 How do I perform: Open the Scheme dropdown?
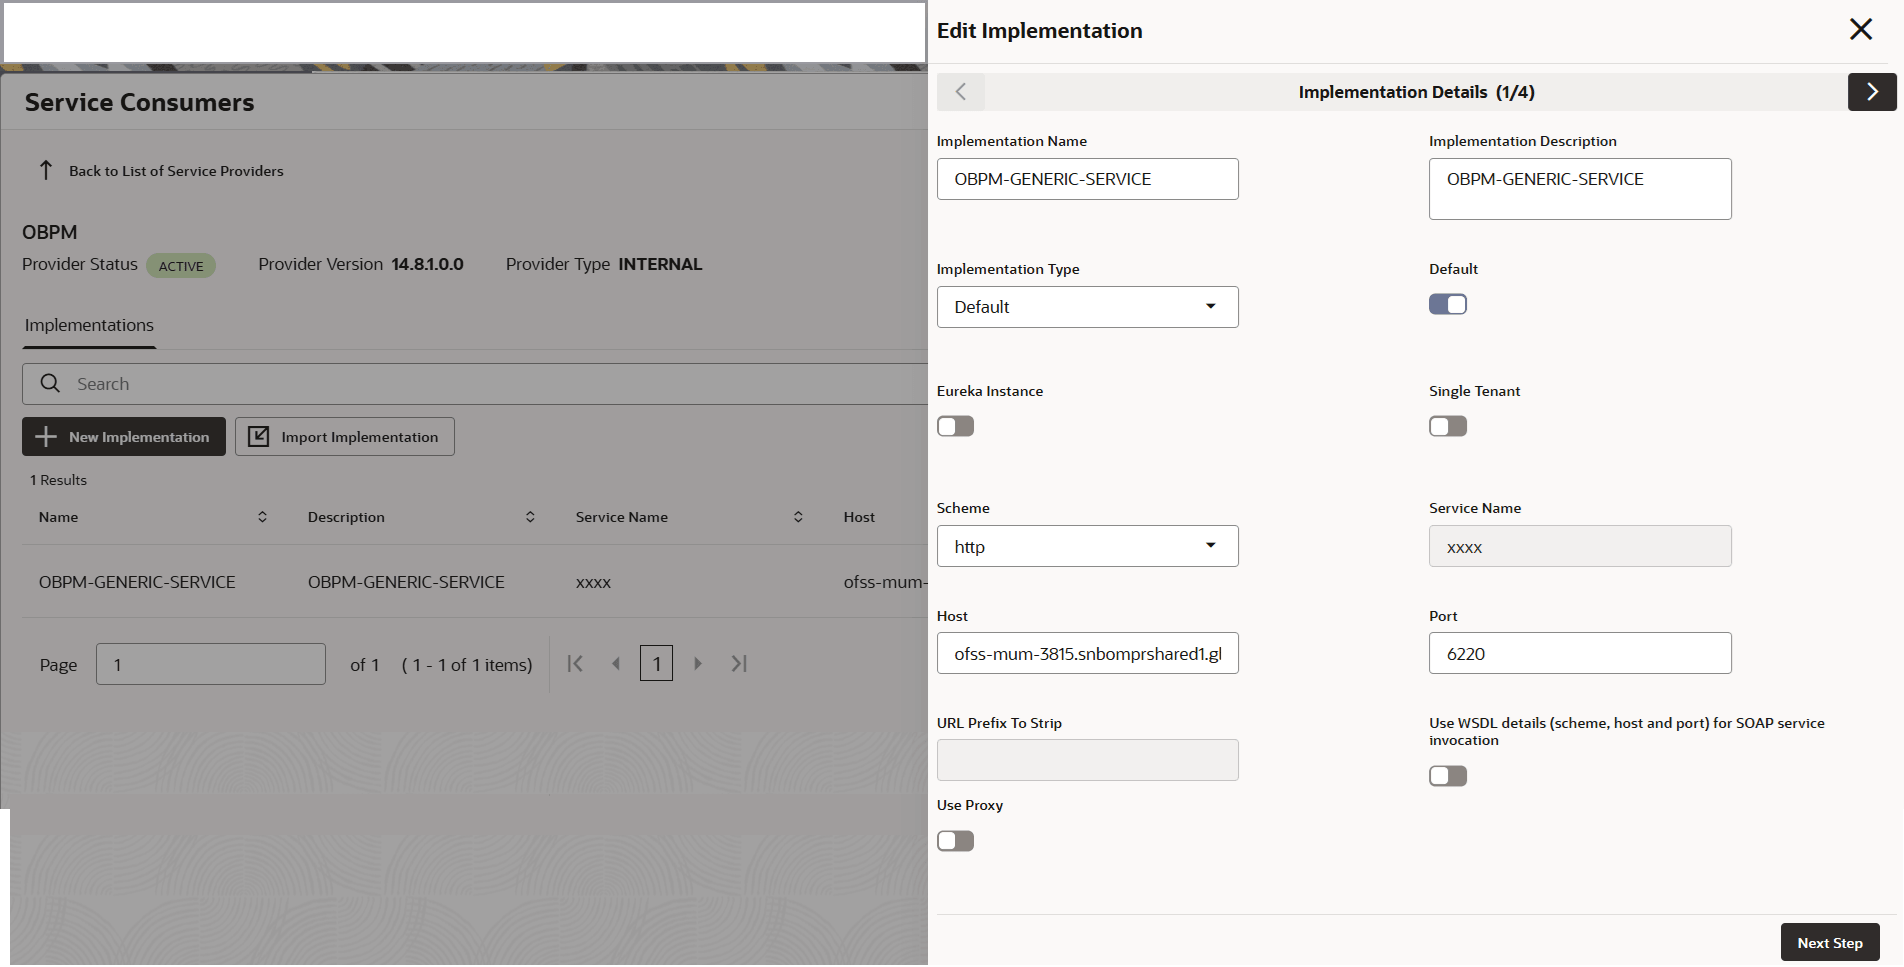pyautogui.click(x=1087, y=546)
